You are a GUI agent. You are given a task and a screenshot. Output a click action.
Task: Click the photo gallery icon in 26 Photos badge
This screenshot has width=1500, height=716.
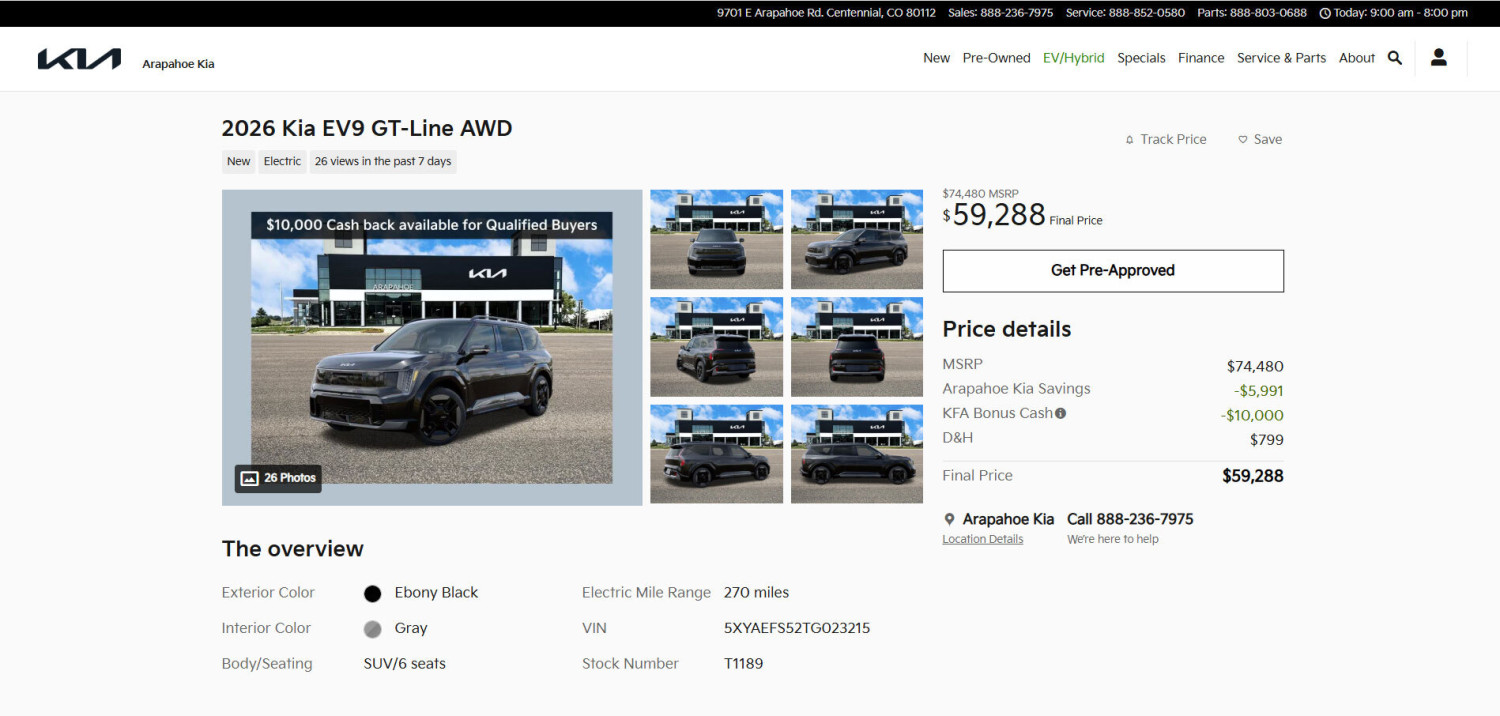coord(249,478)
